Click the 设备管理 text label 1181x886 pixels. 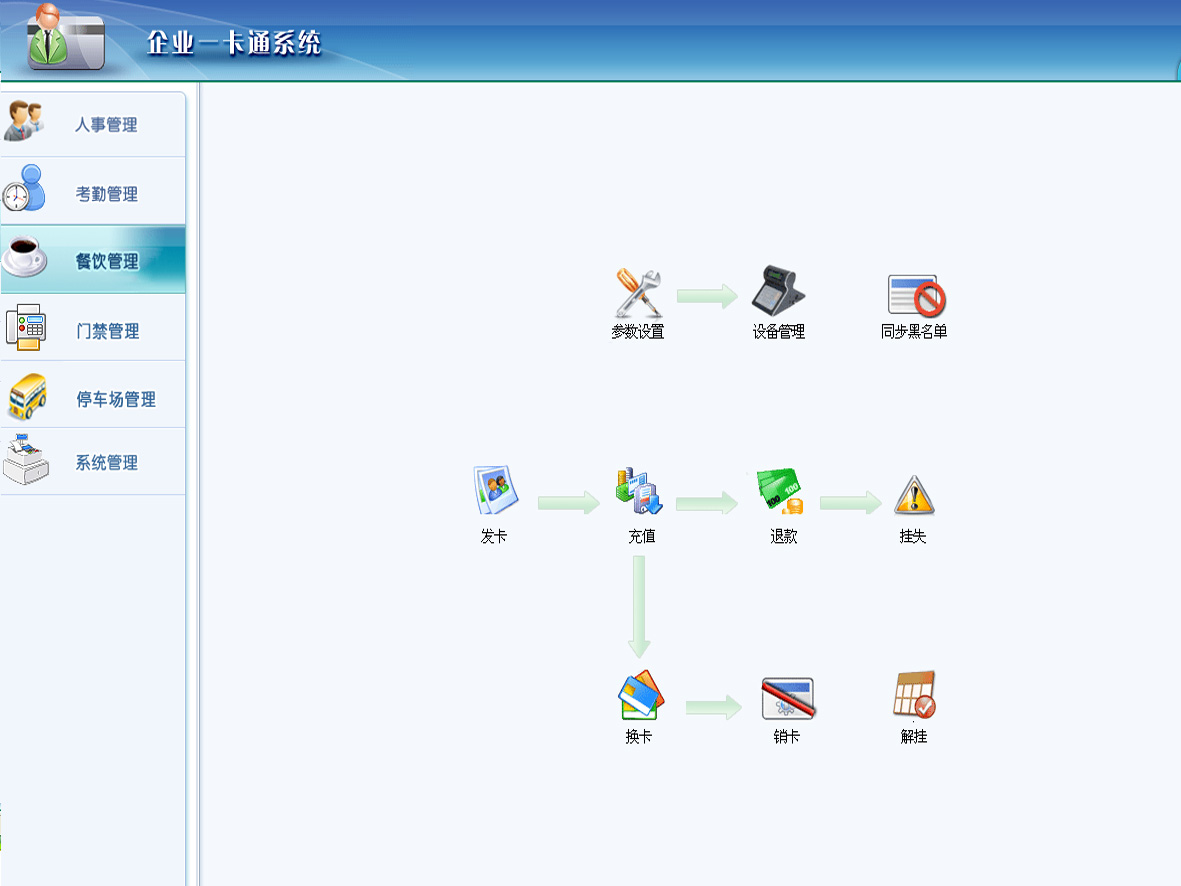[778, 332]
